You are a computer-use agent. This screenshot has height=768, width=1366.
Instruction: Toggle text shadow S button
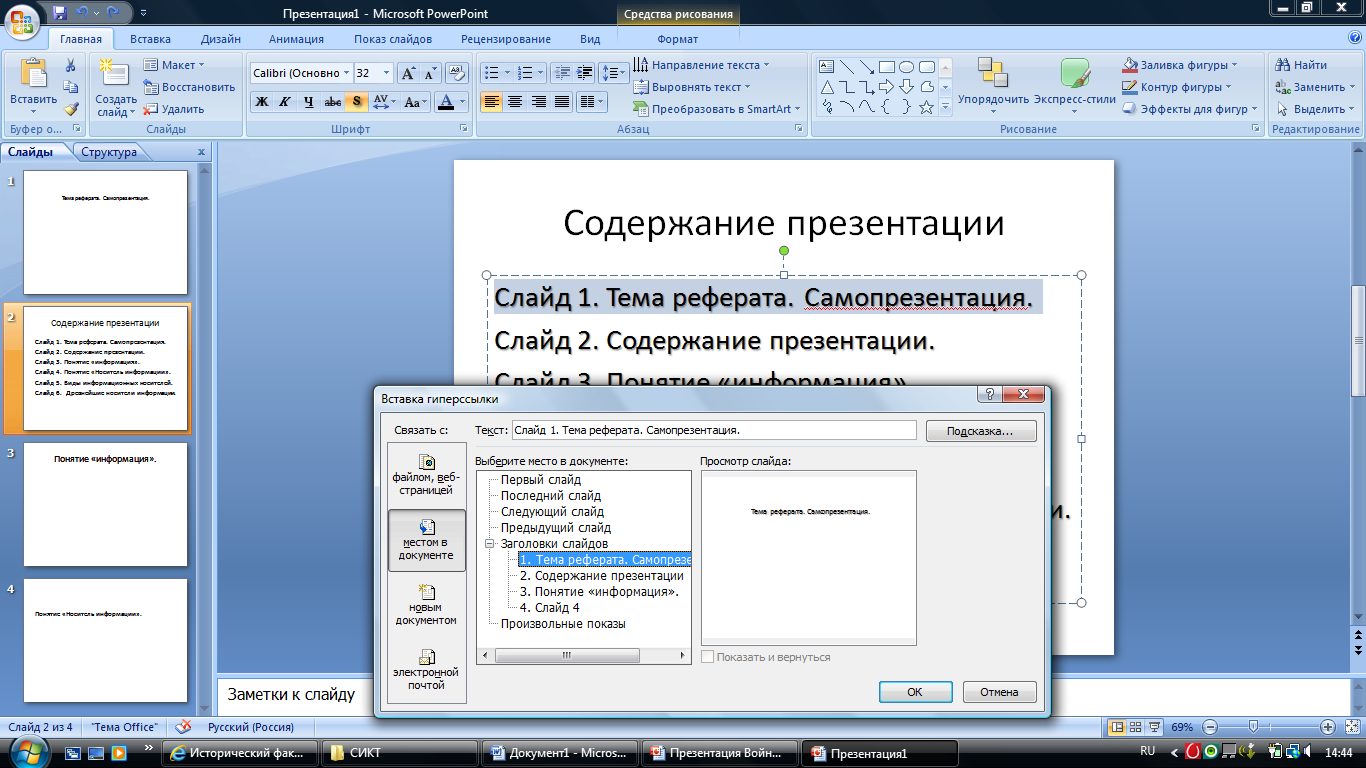coord(356,102)
